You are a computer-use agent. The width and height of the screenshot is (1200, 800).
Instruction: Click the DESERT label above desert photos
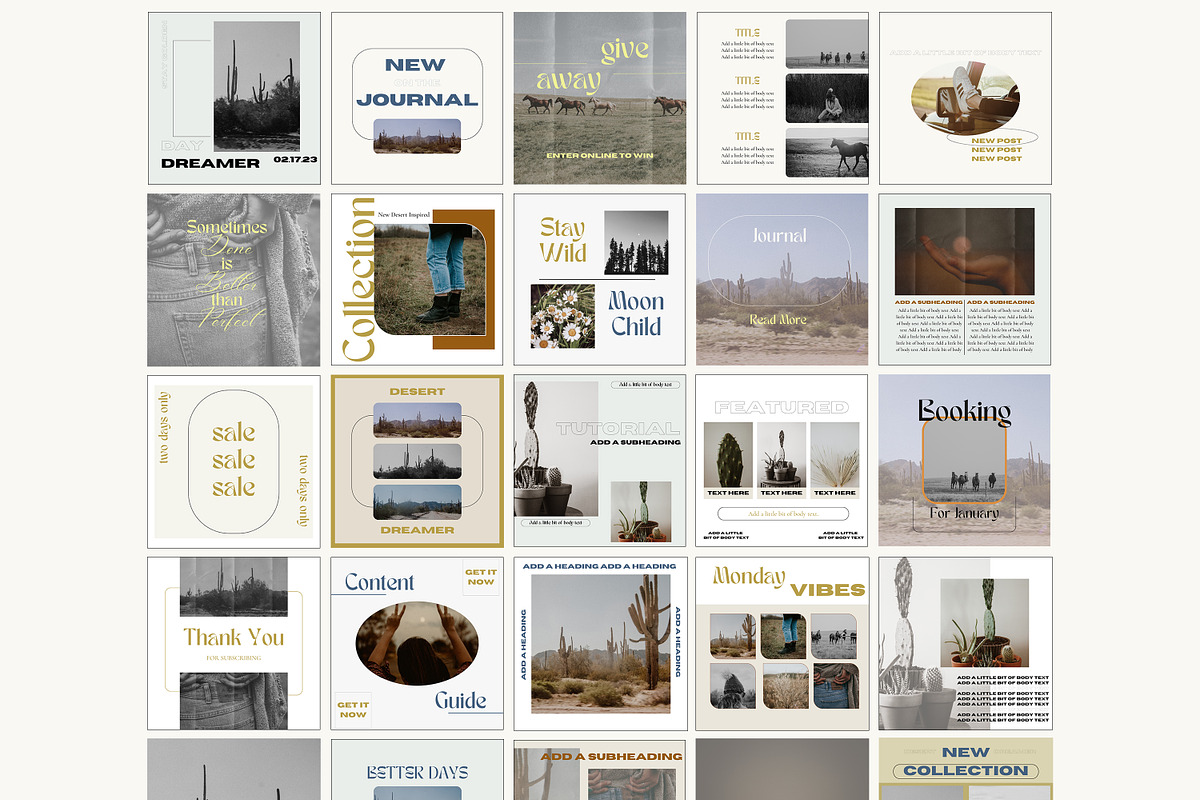(x=417, y=391)
